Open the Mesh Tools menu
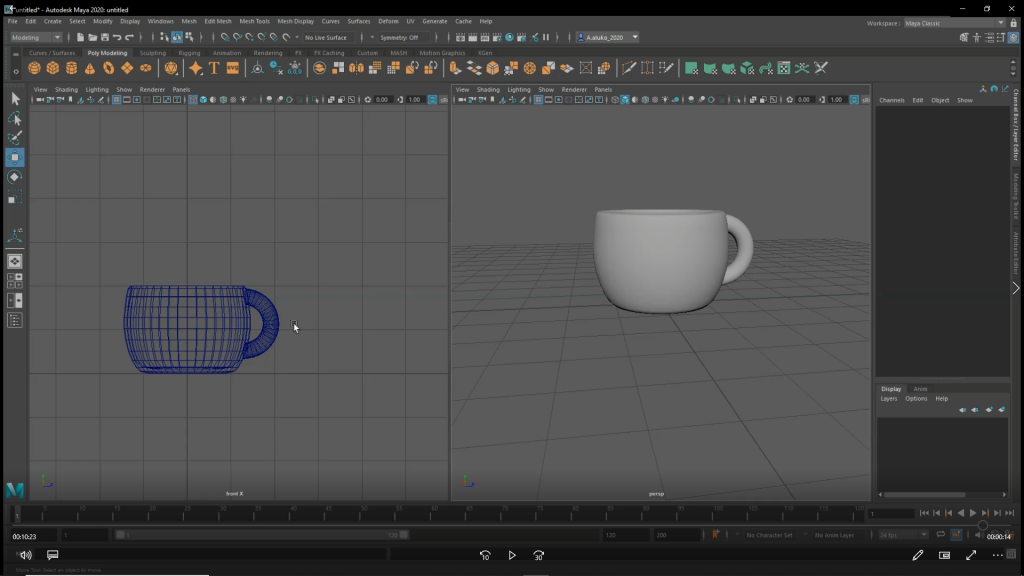This screenshot has height=576, width=1024. (254, 21)
